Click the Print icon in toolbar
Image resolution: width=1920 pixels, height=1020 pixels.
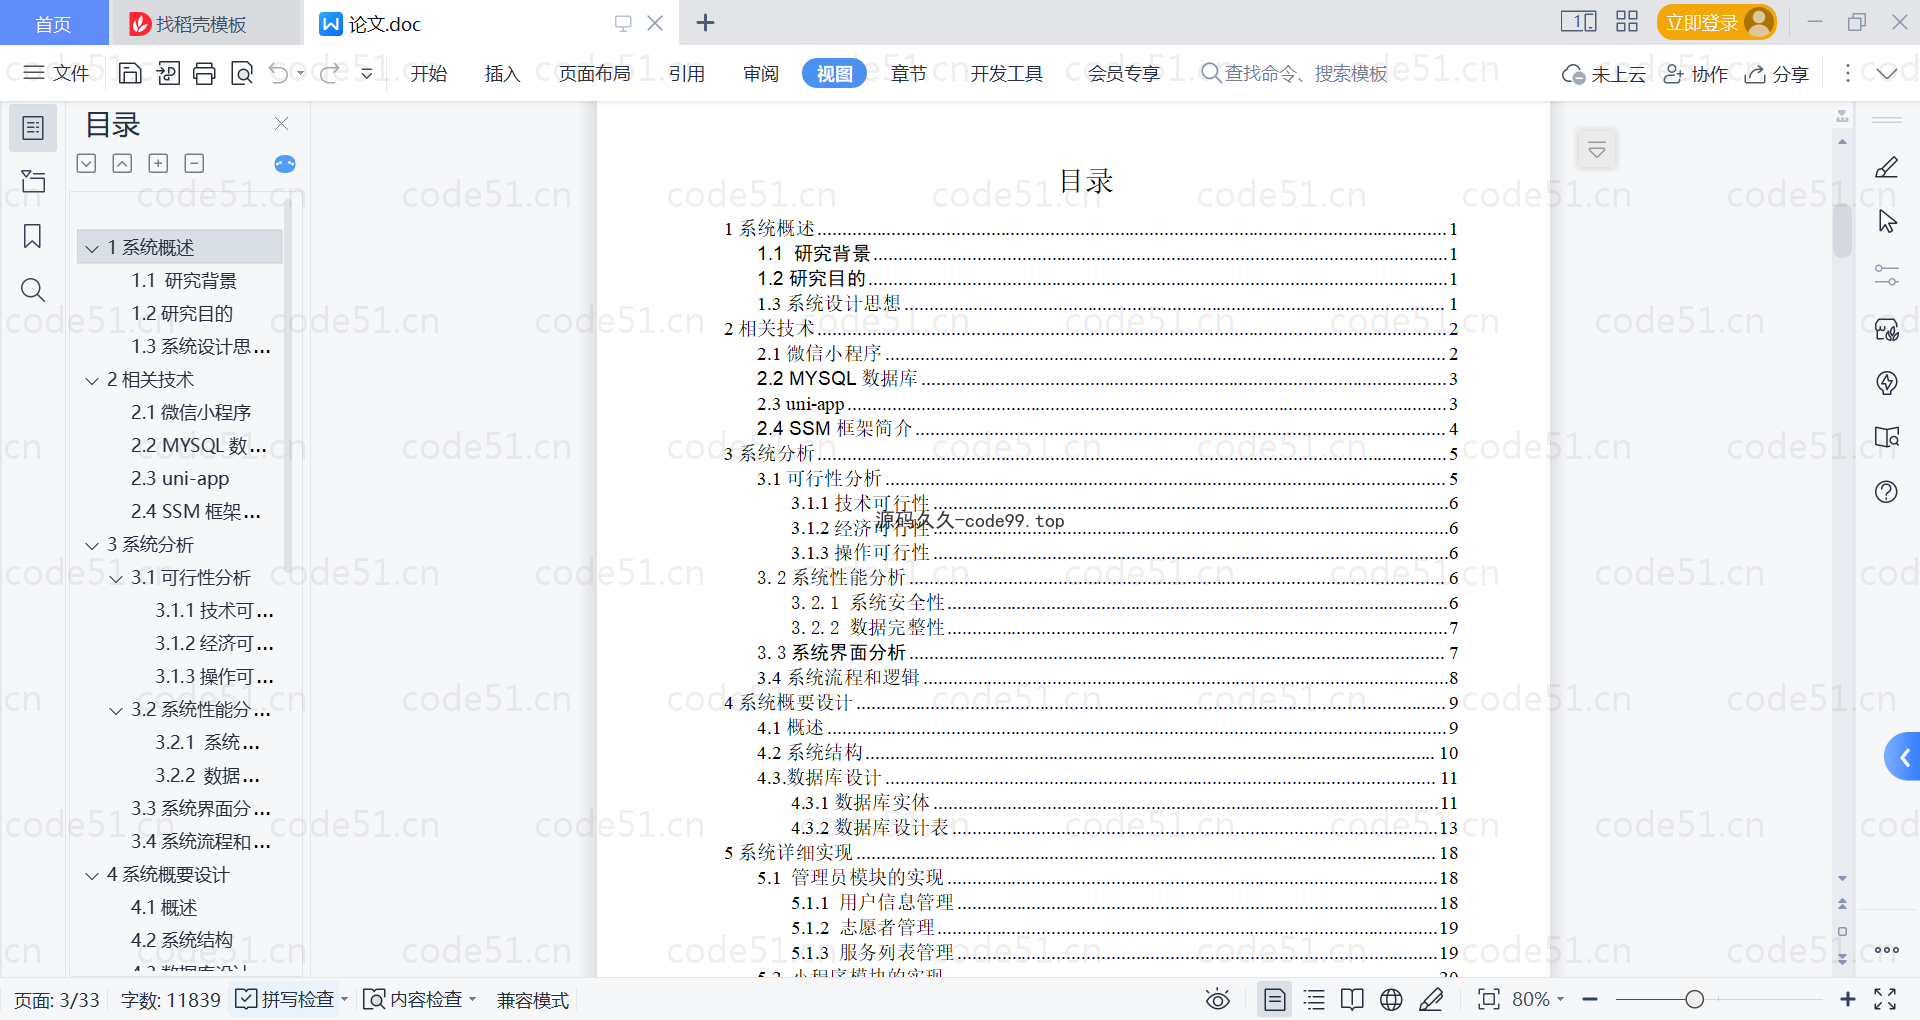click(204, 73)
